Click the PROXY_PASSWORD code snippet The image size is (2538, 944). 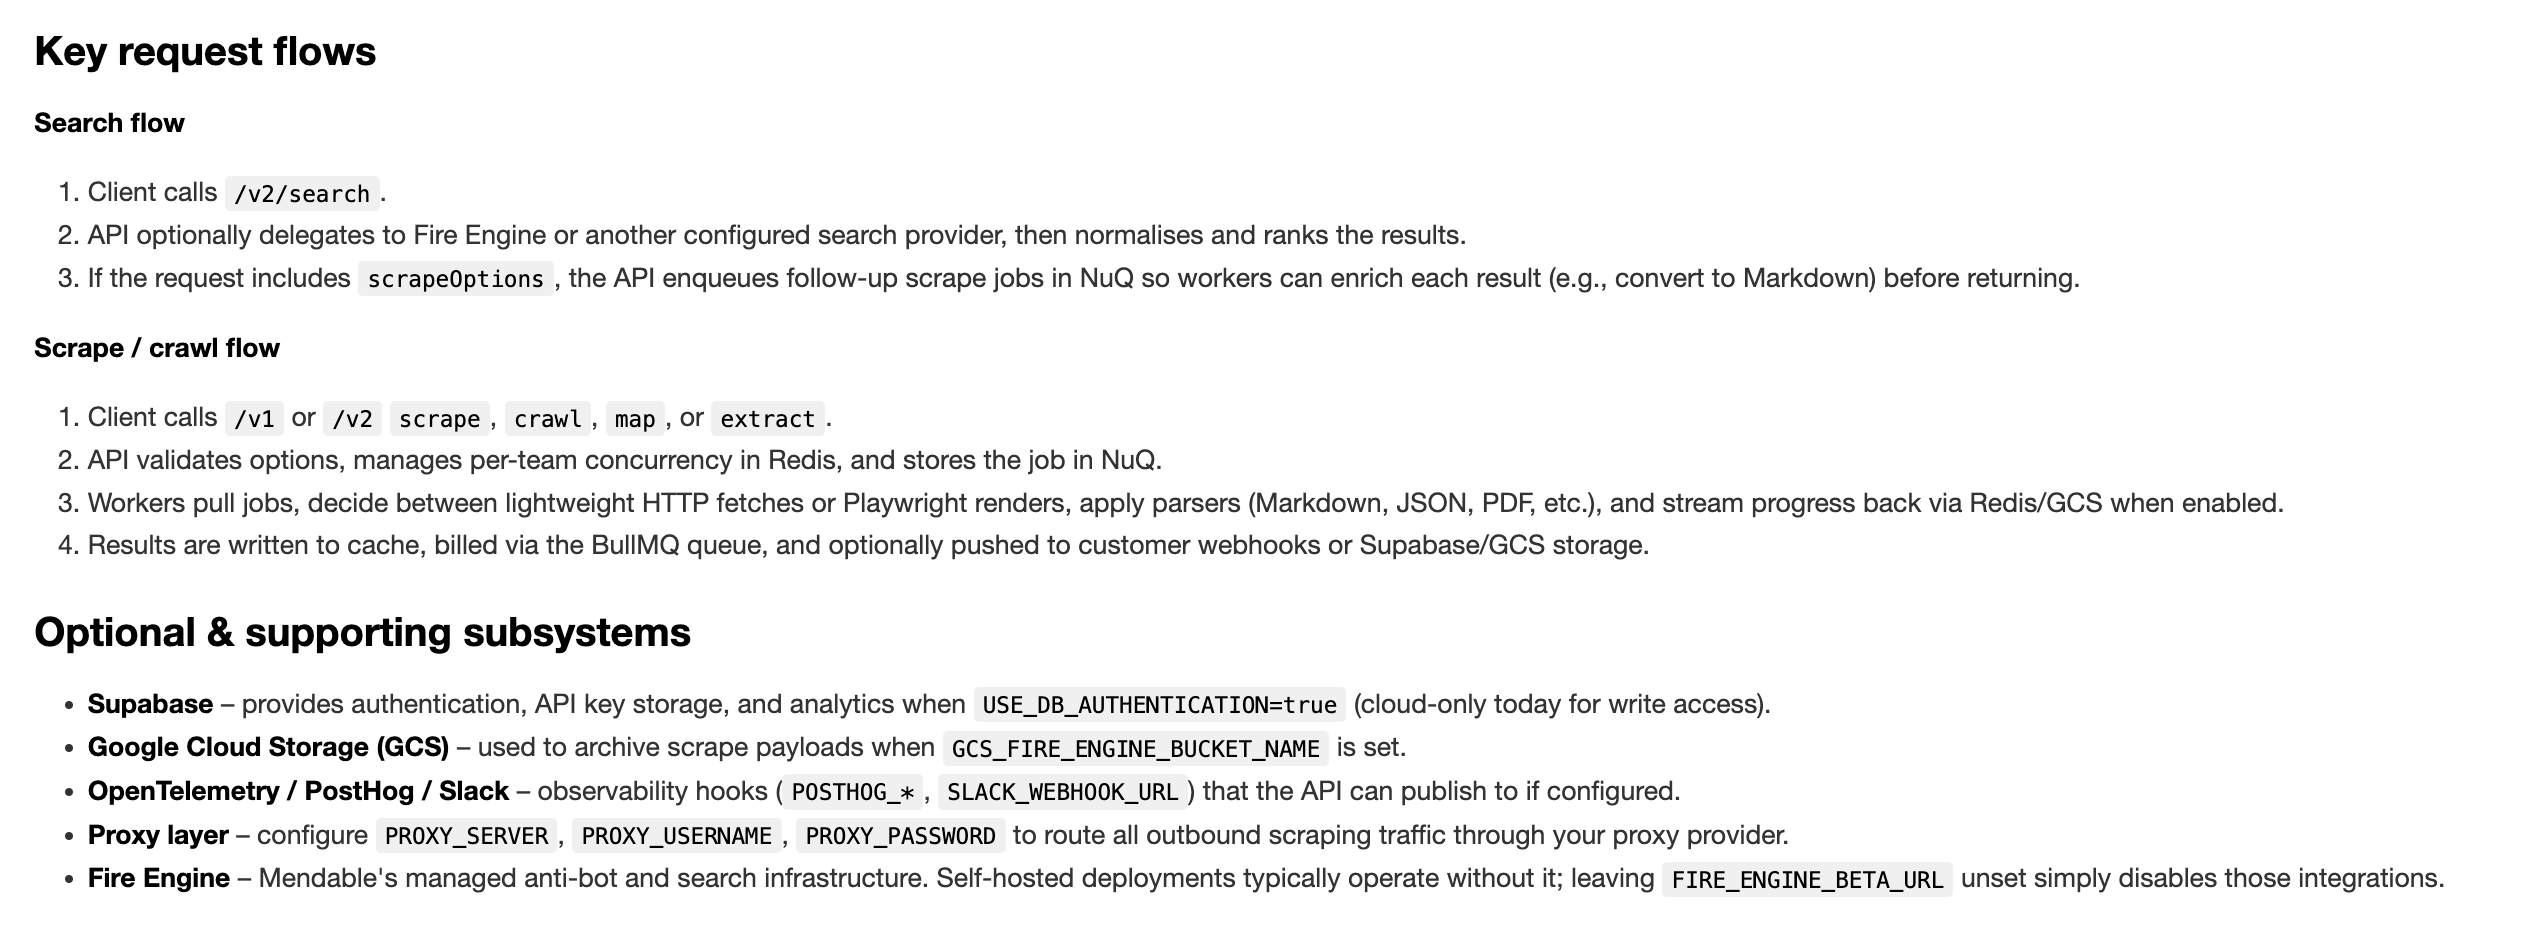click(x=900, y=836)
